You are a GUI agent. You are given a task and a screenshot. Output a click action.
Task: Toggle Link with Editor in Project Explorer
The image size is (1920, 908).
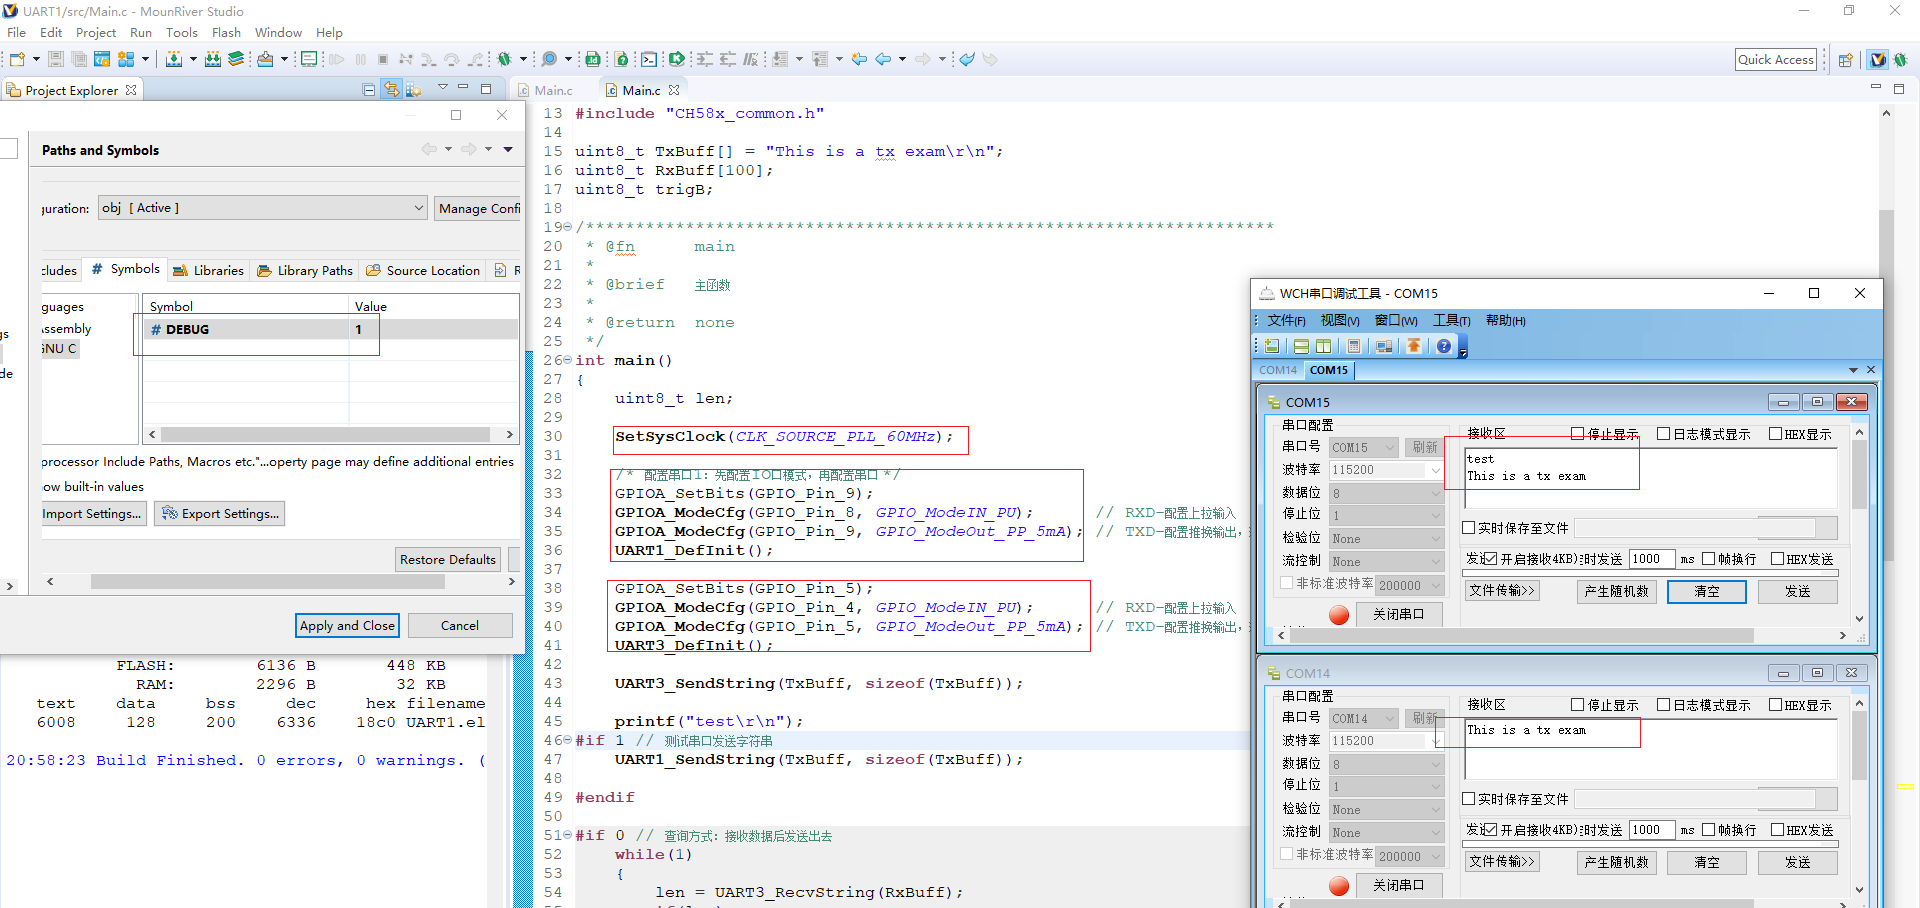tap(391, 90)
